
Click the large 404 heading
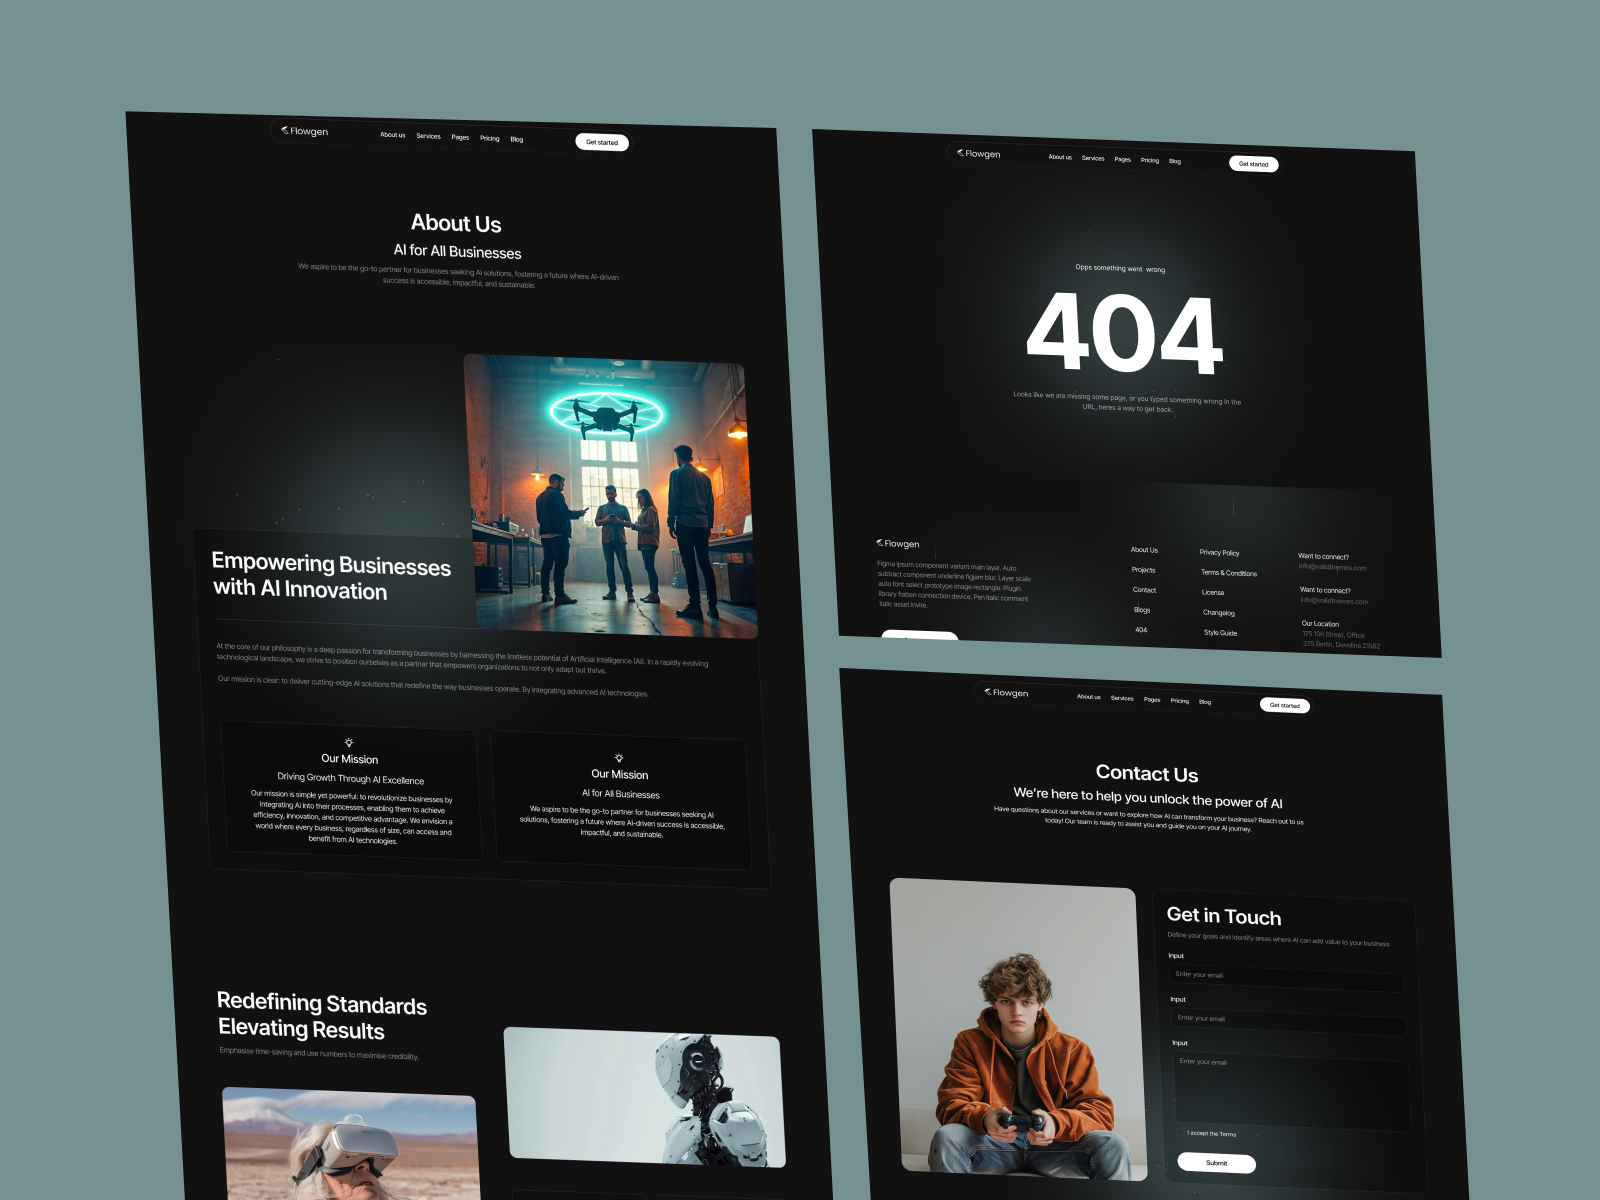(x=1124, y=334)
